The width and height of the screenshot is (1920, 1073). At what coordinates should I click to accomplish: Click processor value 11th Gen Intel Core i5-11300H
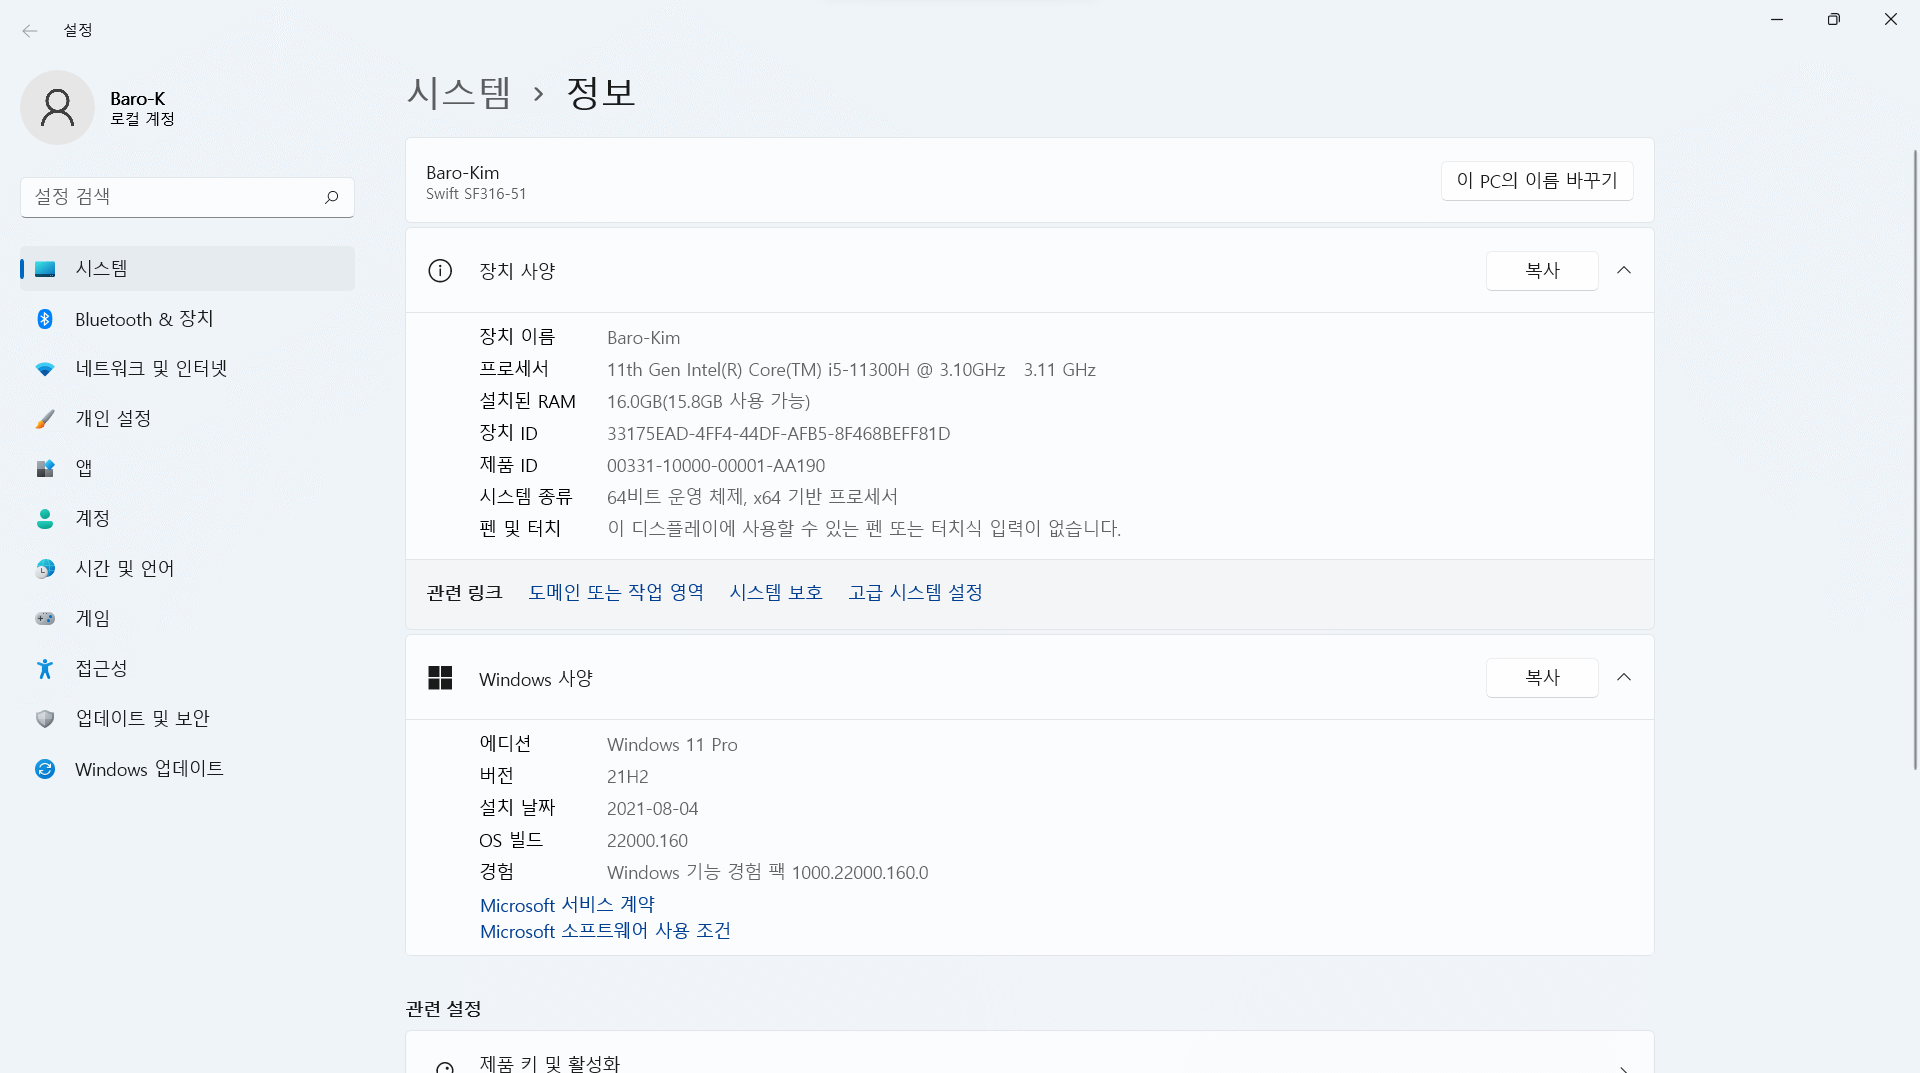[x=851, y=370]
